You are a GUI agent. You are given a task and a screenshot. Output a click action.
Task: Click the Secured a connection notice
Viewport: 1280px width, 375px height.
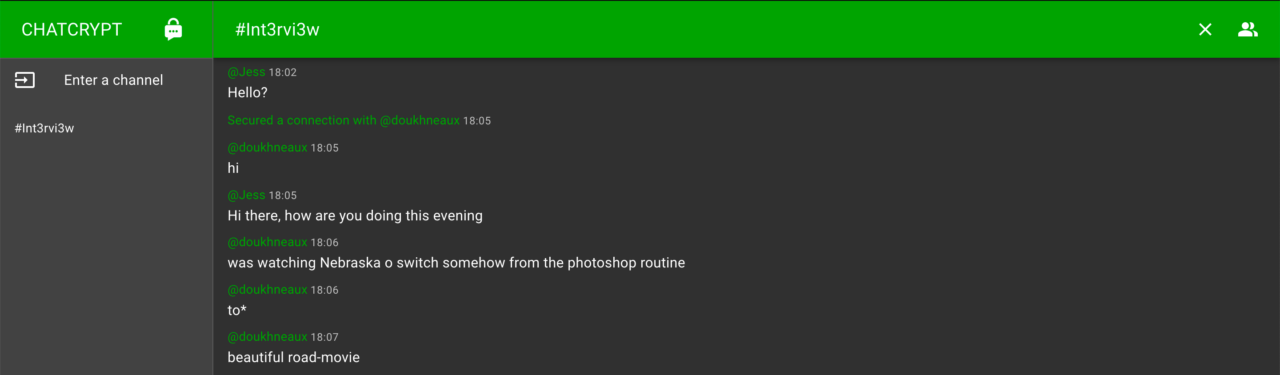(359, 120)
